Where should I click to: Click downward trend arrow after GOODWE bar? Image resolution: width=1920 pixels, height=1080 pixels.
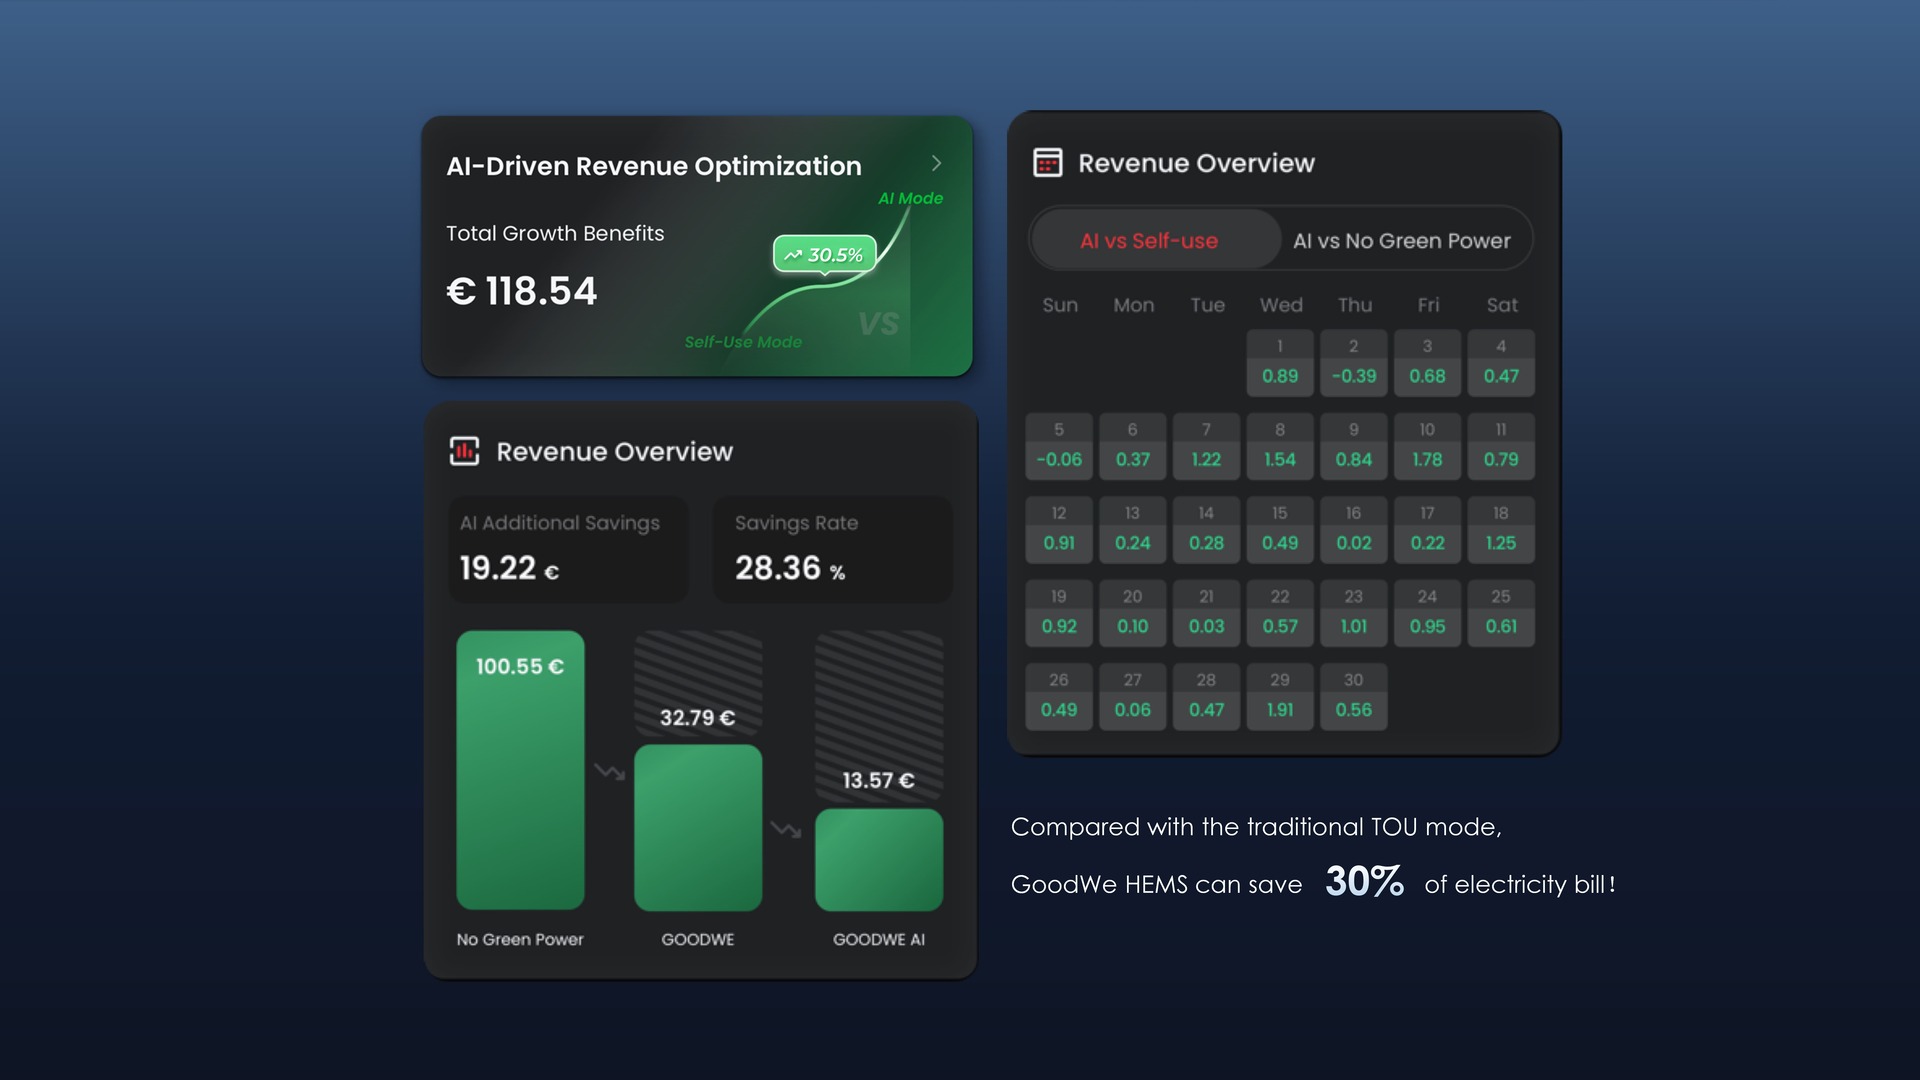pos(786,830)
